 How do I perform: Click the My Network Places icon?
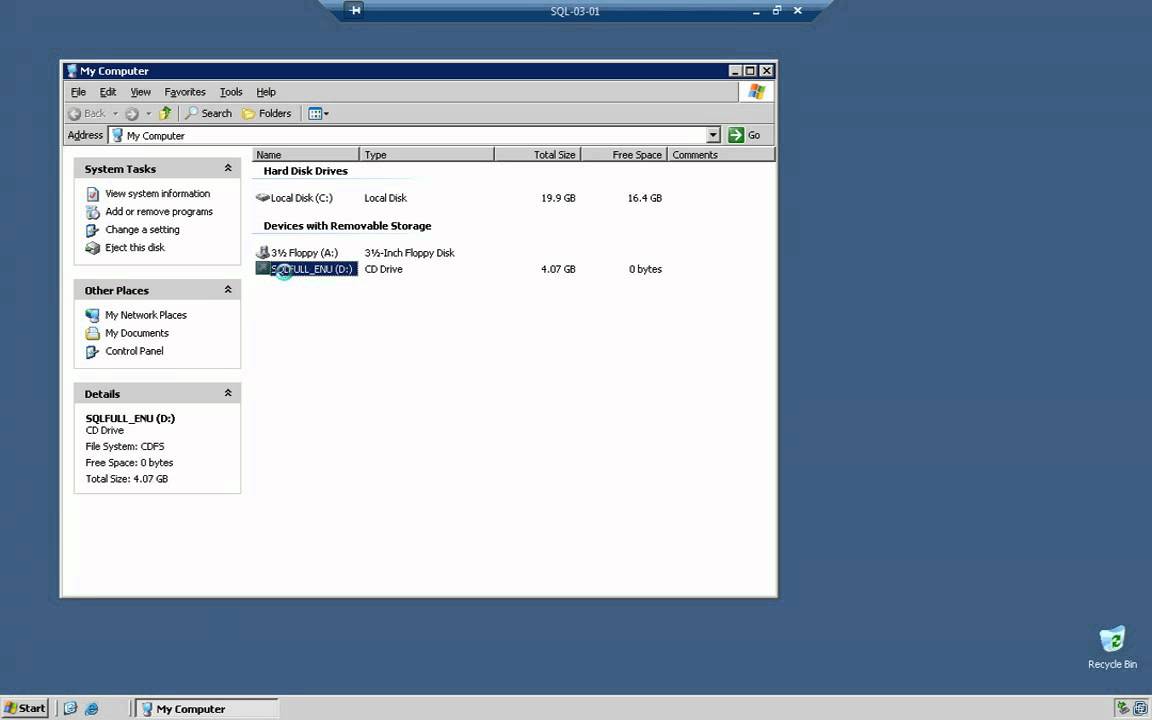93,315
